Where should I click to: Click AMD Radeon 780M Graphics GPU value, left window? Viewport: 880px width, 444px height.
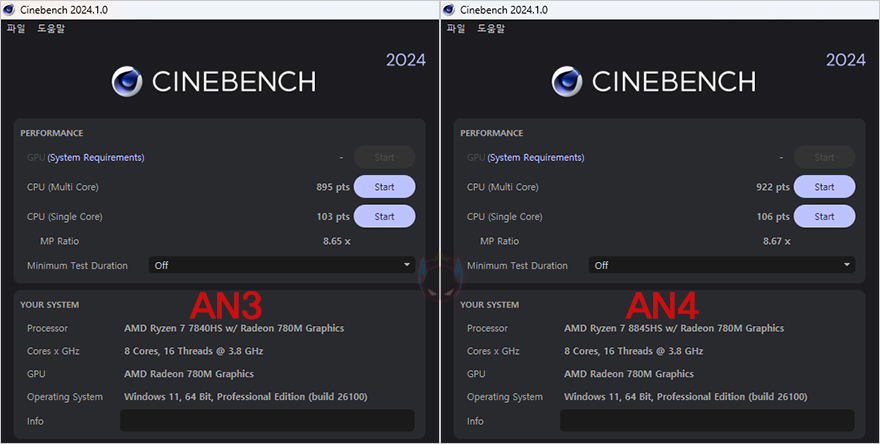tap(189, 374)
